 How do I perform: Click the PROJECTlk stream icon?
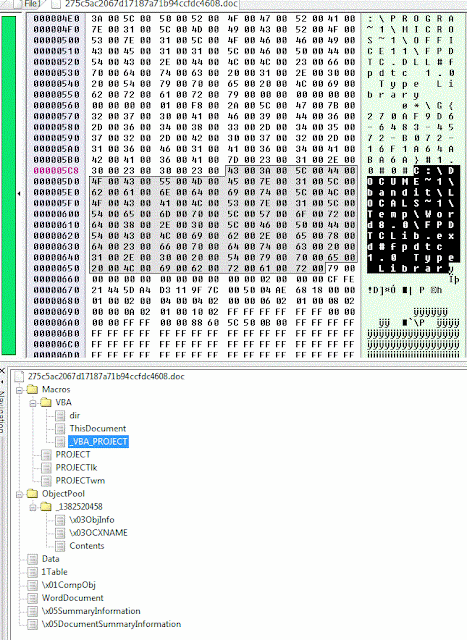point(46,468)
